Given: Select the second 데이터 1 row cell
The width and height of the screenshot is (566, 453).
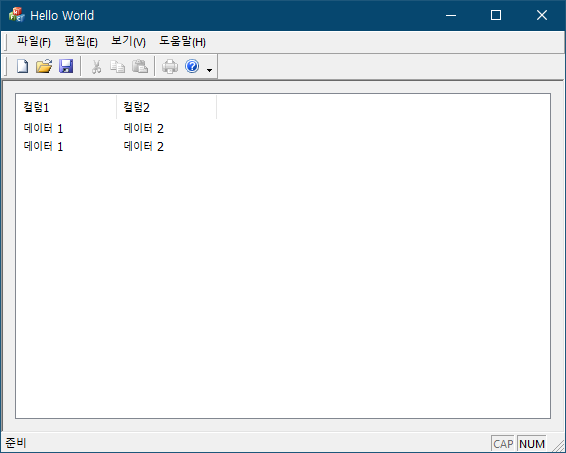Looking at the screenshot, I should pyautogui.click(x=43, y=146).
